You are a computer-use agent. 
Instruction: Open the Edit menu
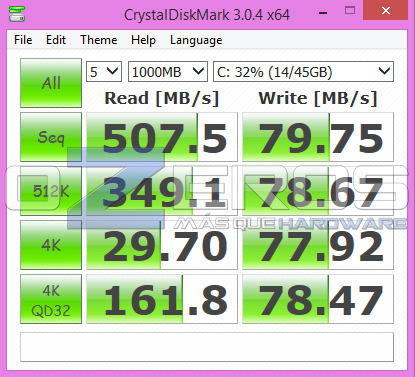(x=56, y=40)
